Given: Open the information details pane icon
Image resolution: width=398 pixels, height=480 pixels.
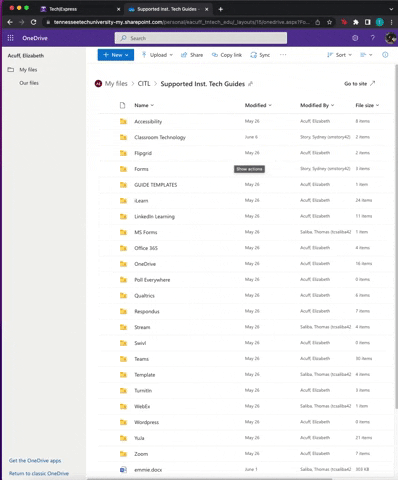Looking at the screenshot, I should point(385,55).
